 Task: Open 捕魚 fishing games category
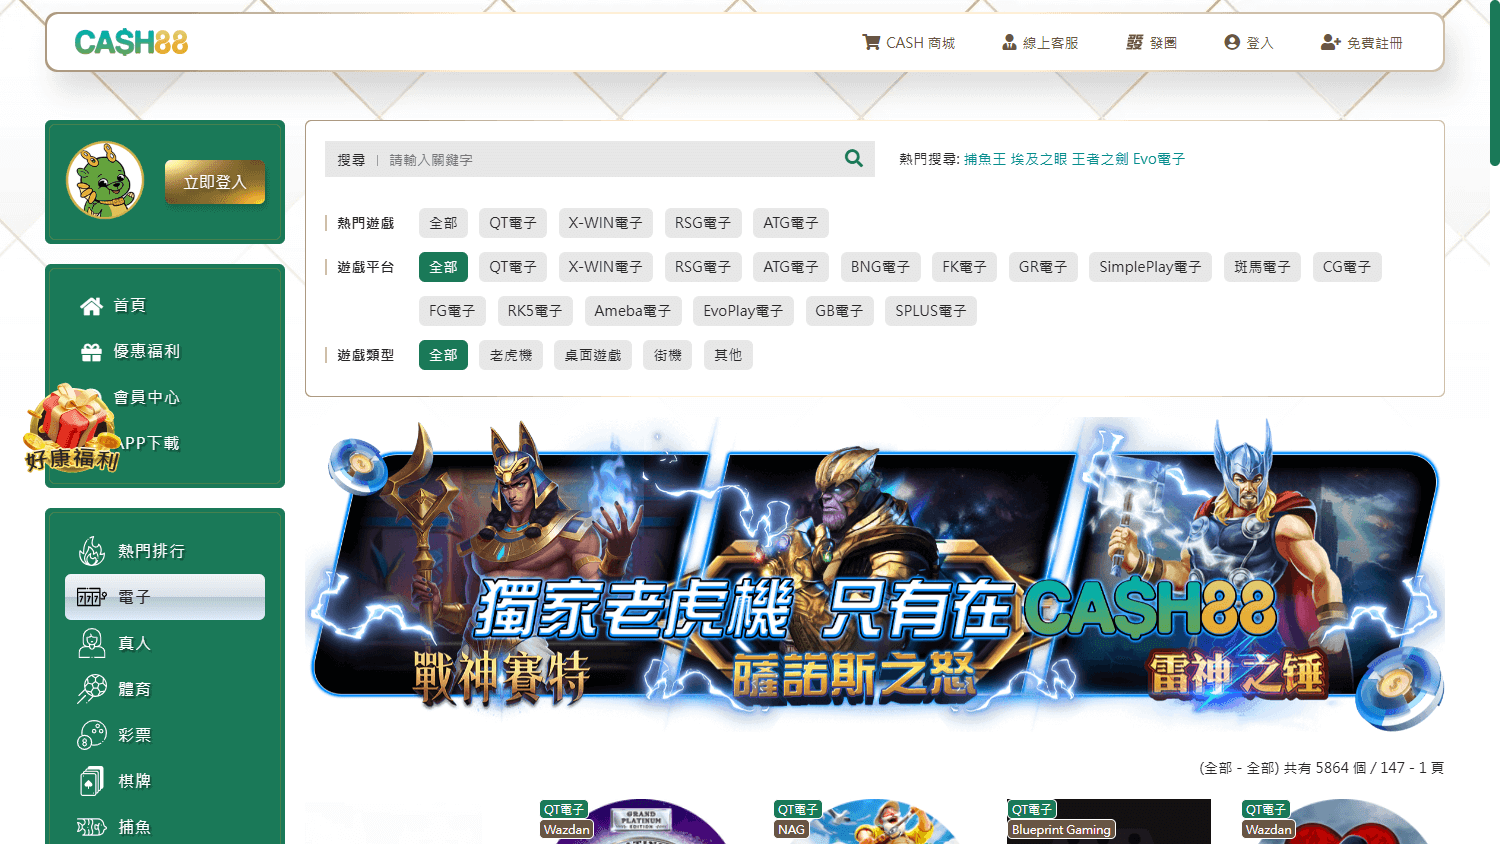coord(165,827)
